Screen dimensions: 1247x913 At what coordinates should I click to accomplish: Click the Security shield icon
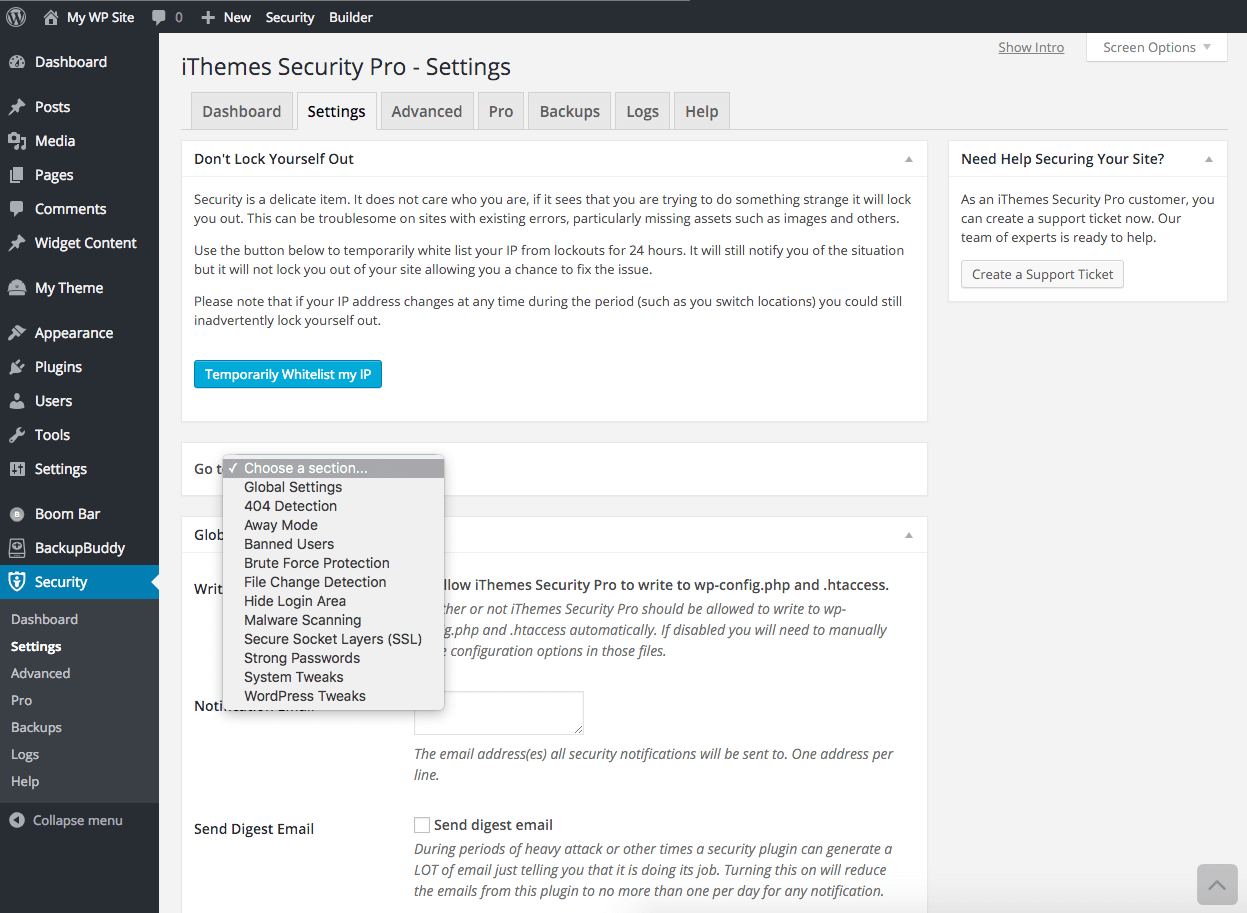pyautogui.click(x=17, y=582)
